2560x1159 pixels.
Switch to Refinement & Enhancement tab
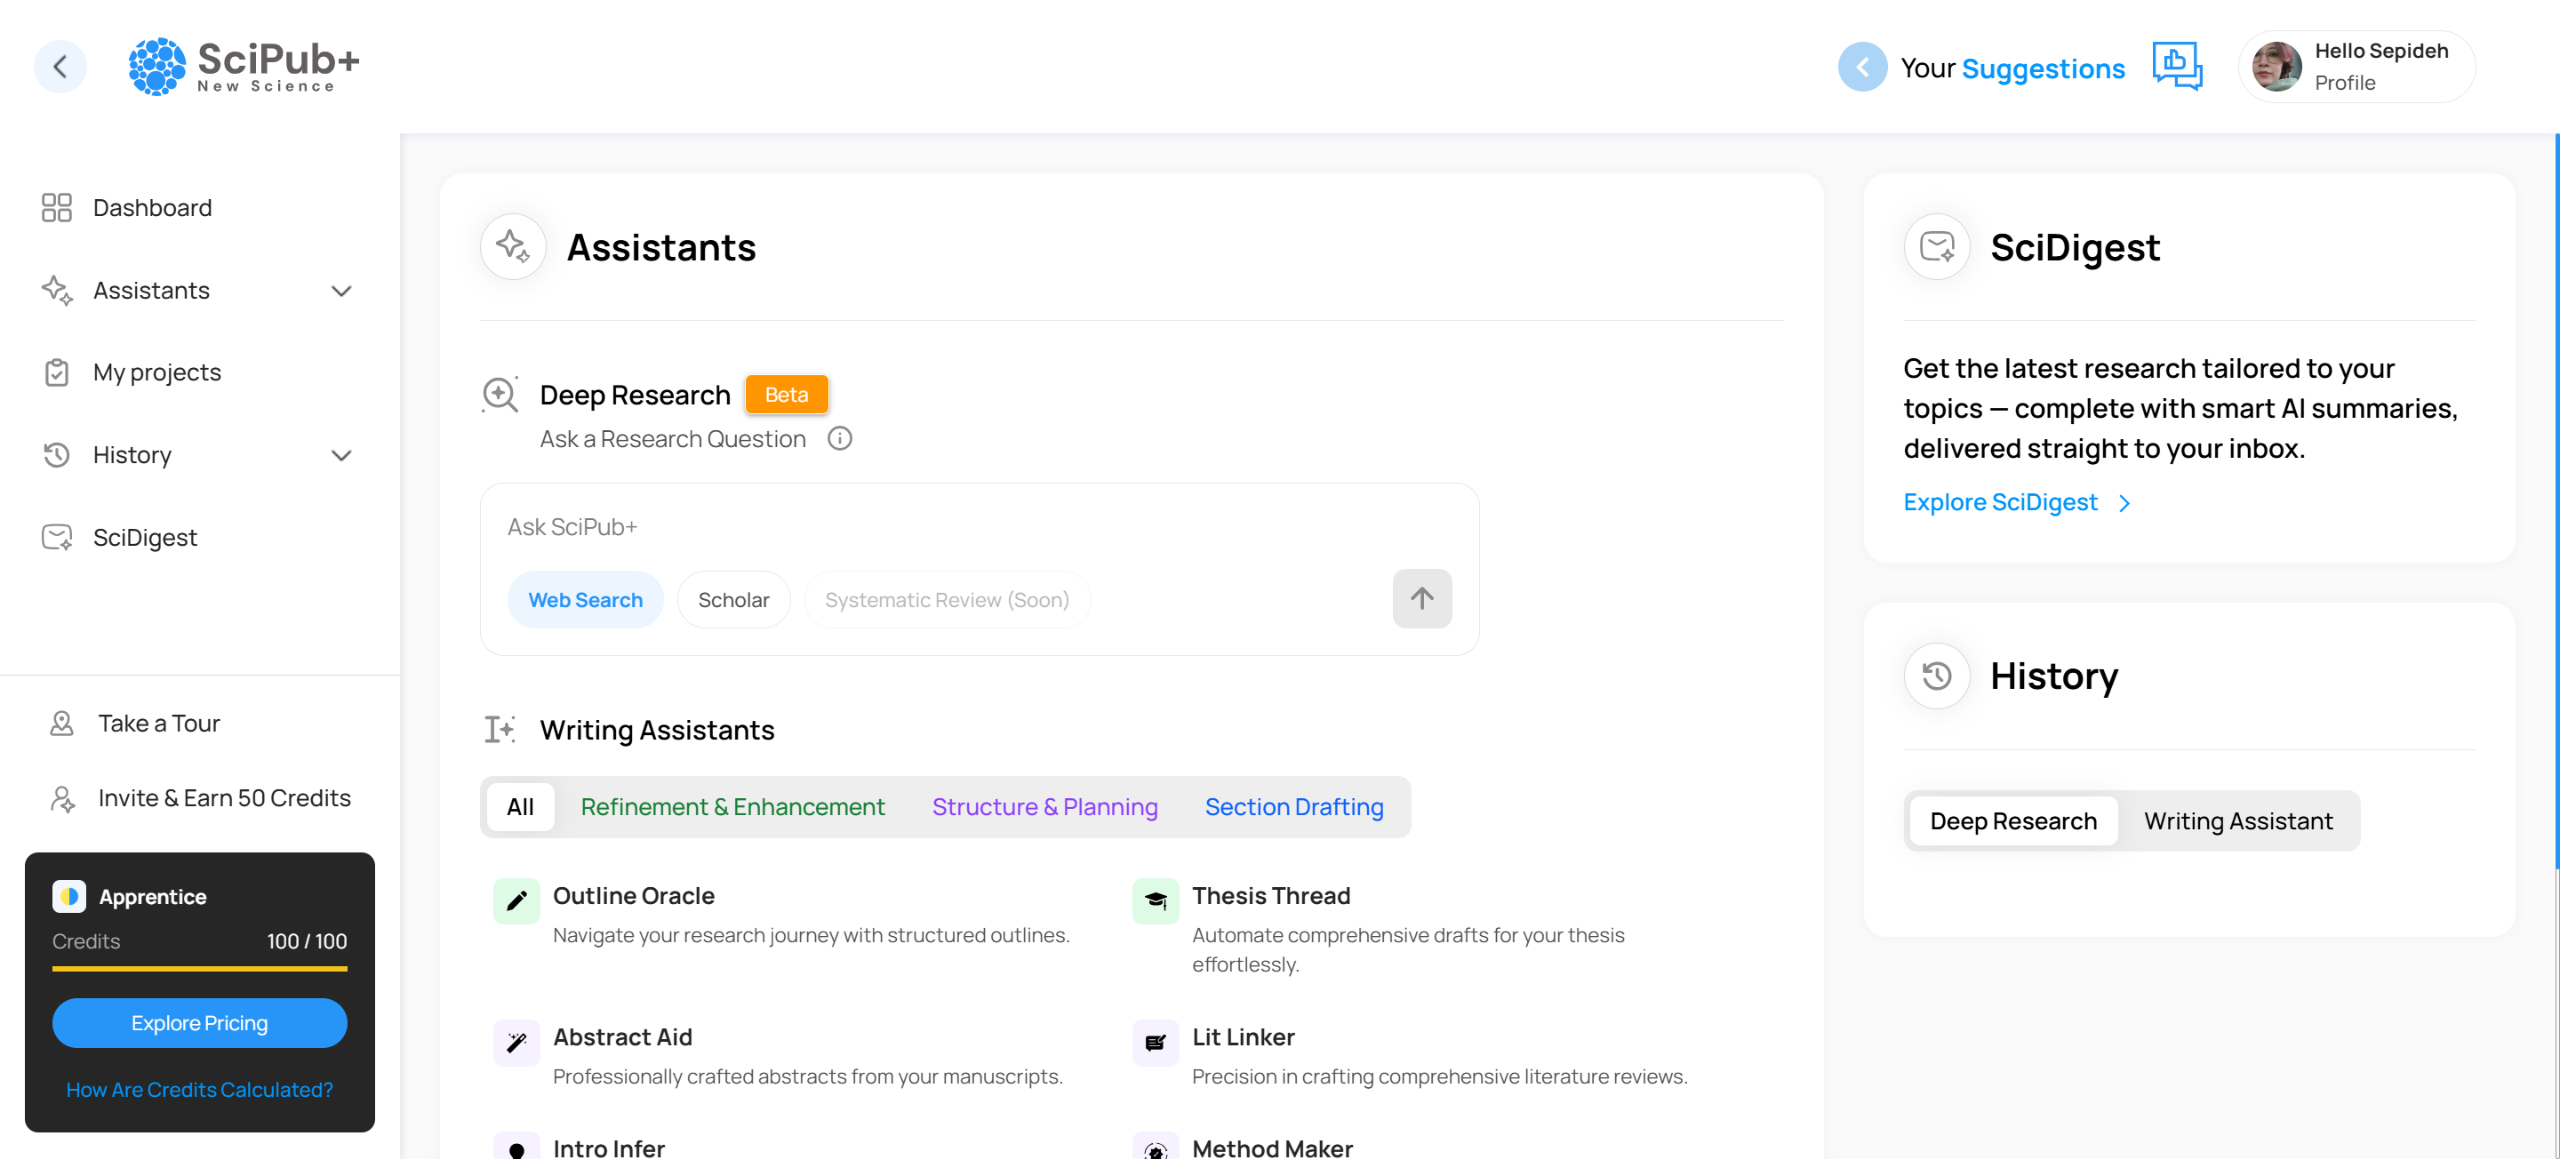732,807
